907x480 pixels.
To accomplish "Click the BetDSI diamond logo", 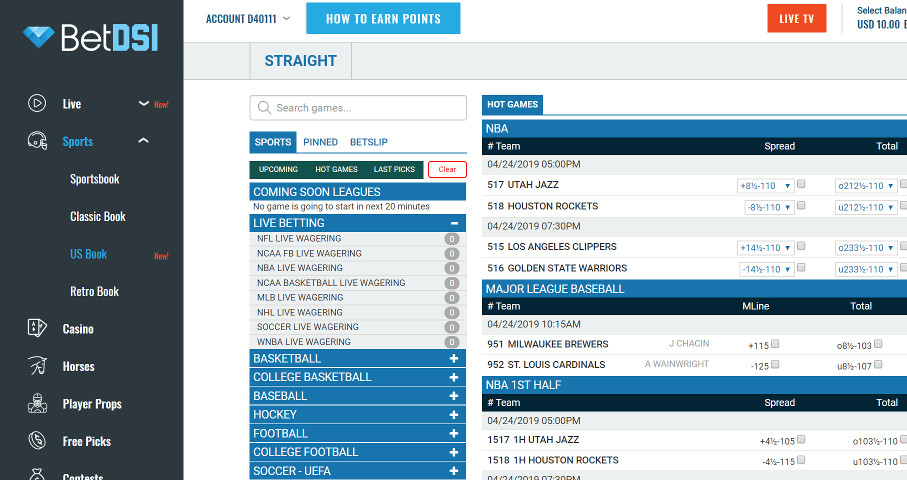I will (x=38, y=36).
